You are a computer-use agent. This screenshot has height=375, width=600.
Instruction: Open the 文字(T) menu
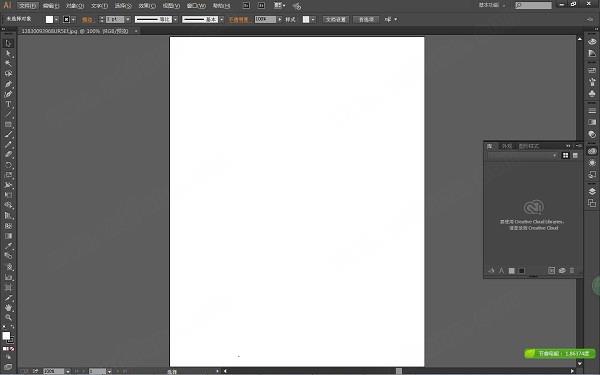[99, 6]
